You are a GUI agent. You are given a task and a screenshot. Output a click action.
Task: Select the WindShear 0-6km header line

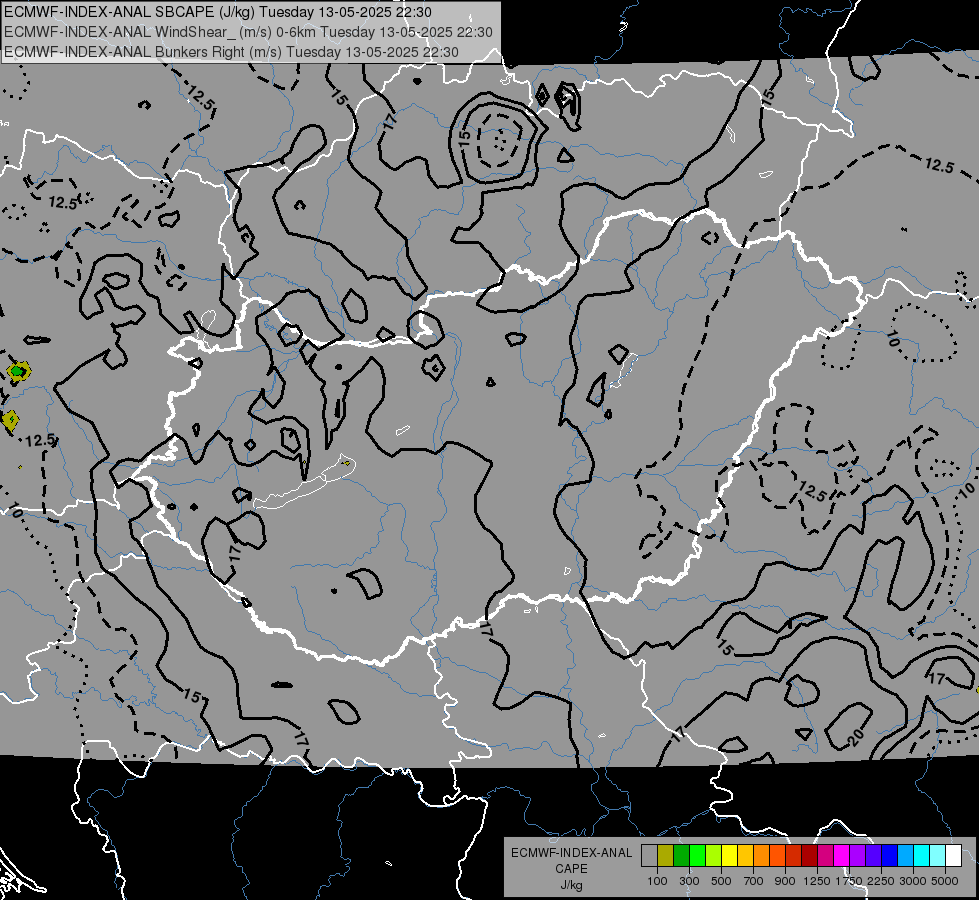pos(248,32)
